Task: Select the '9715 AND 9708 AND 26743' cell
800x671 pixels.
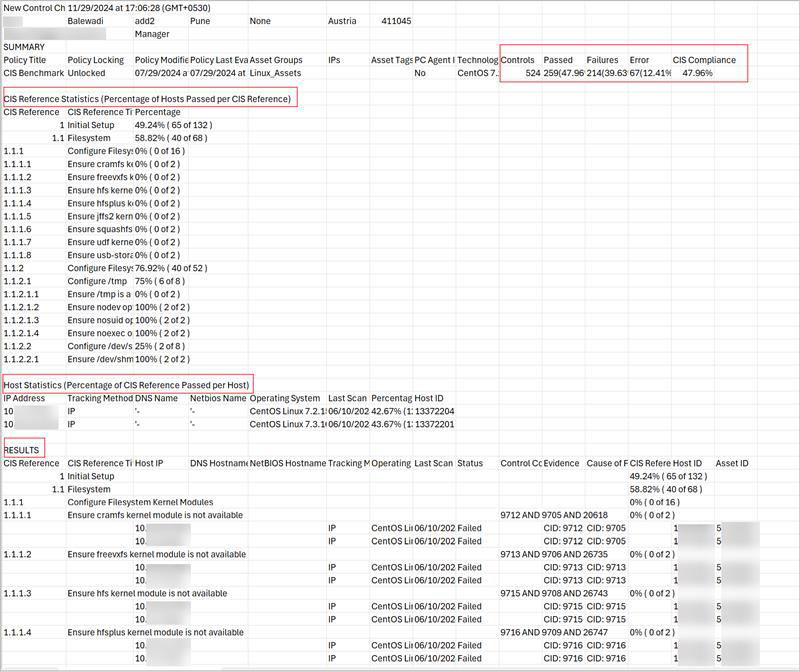Action: pyautogui.click(x=554, y=593)
